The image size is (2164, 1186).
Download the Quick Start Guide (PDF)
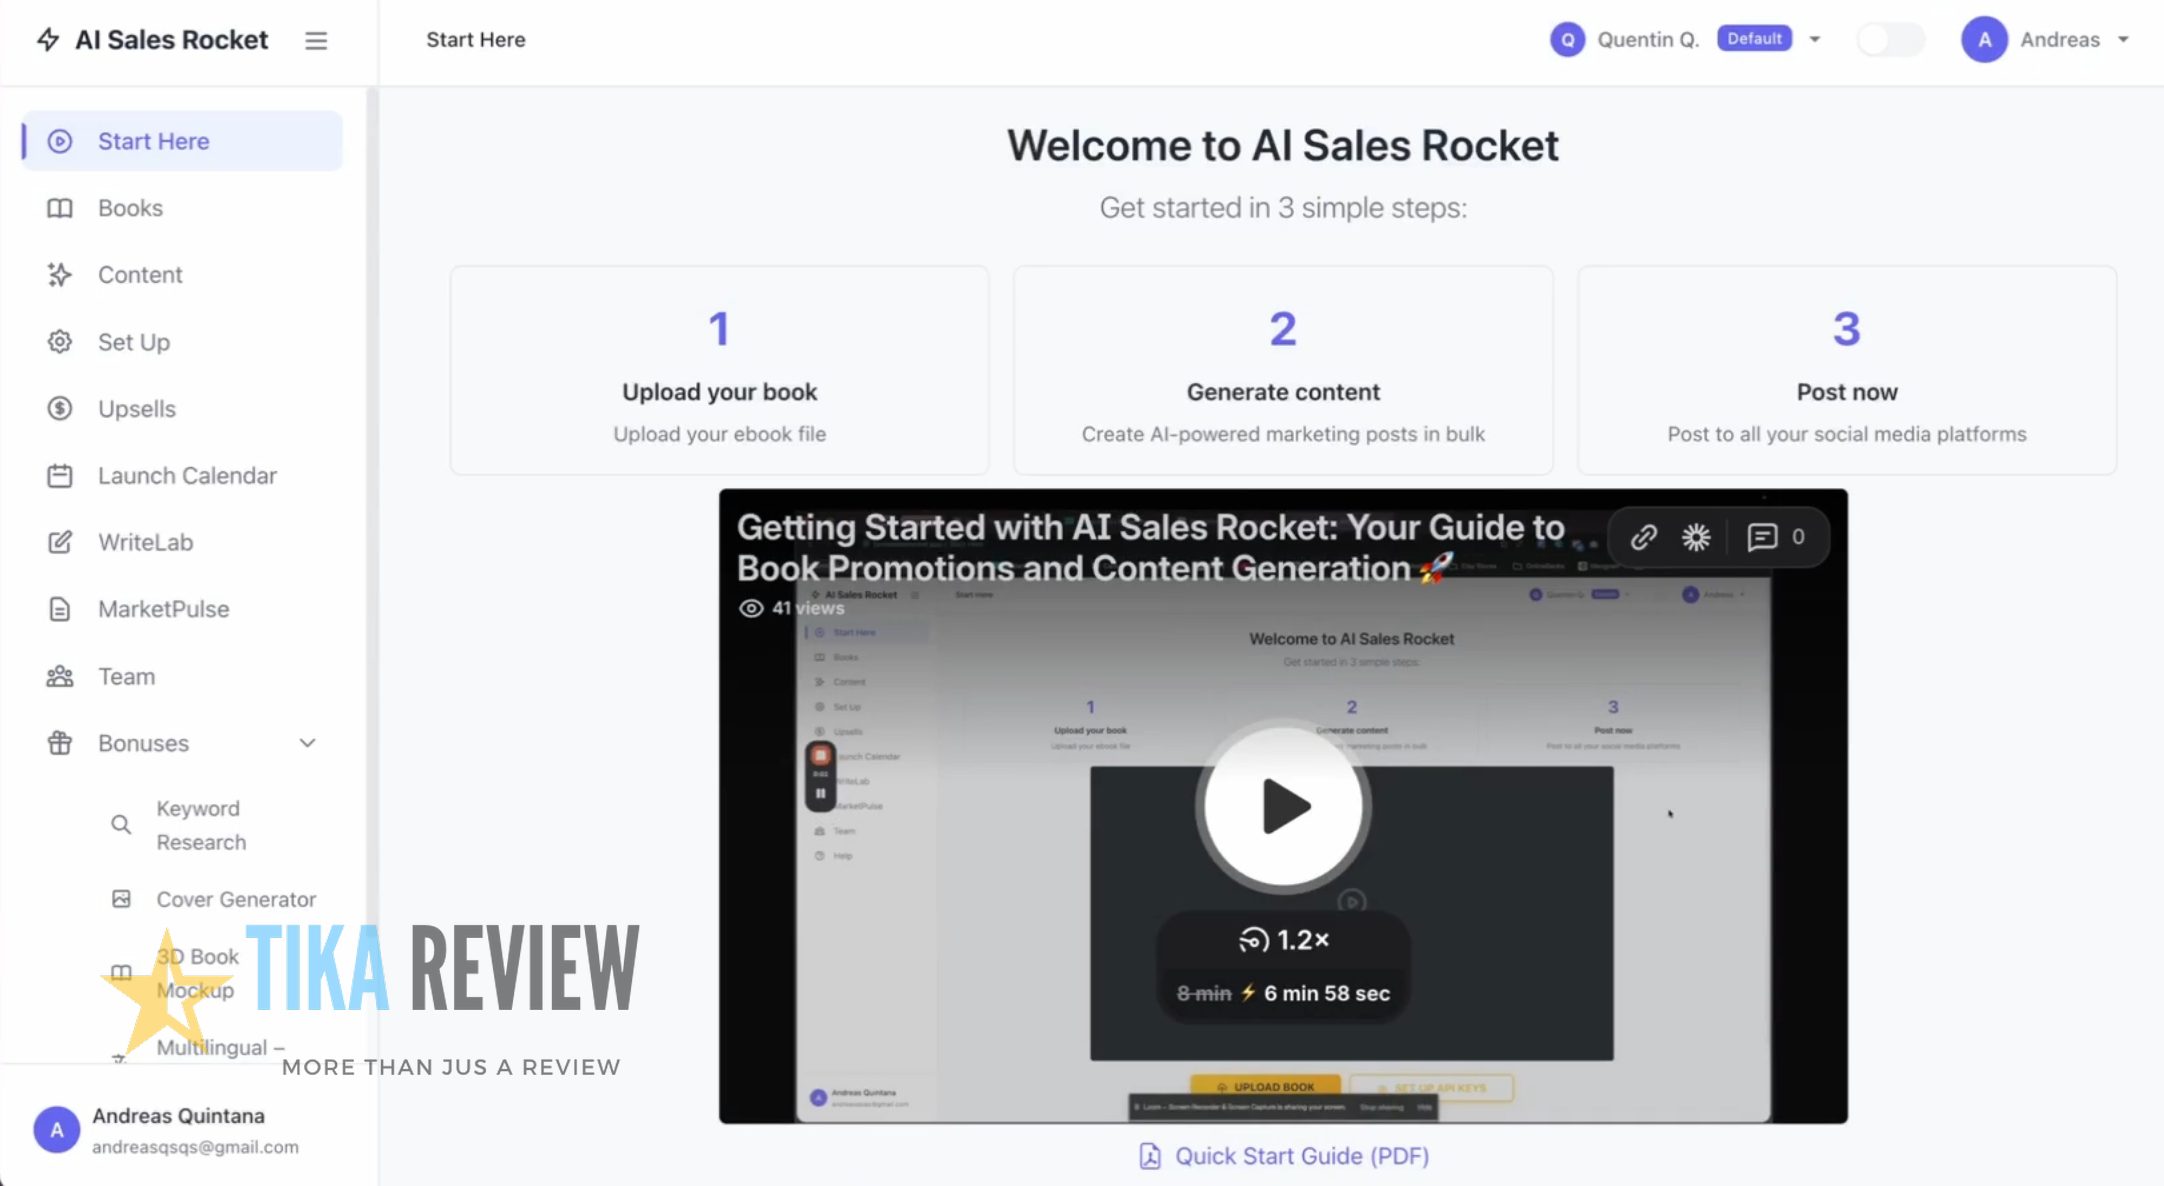click(x=1283, y=1156)
